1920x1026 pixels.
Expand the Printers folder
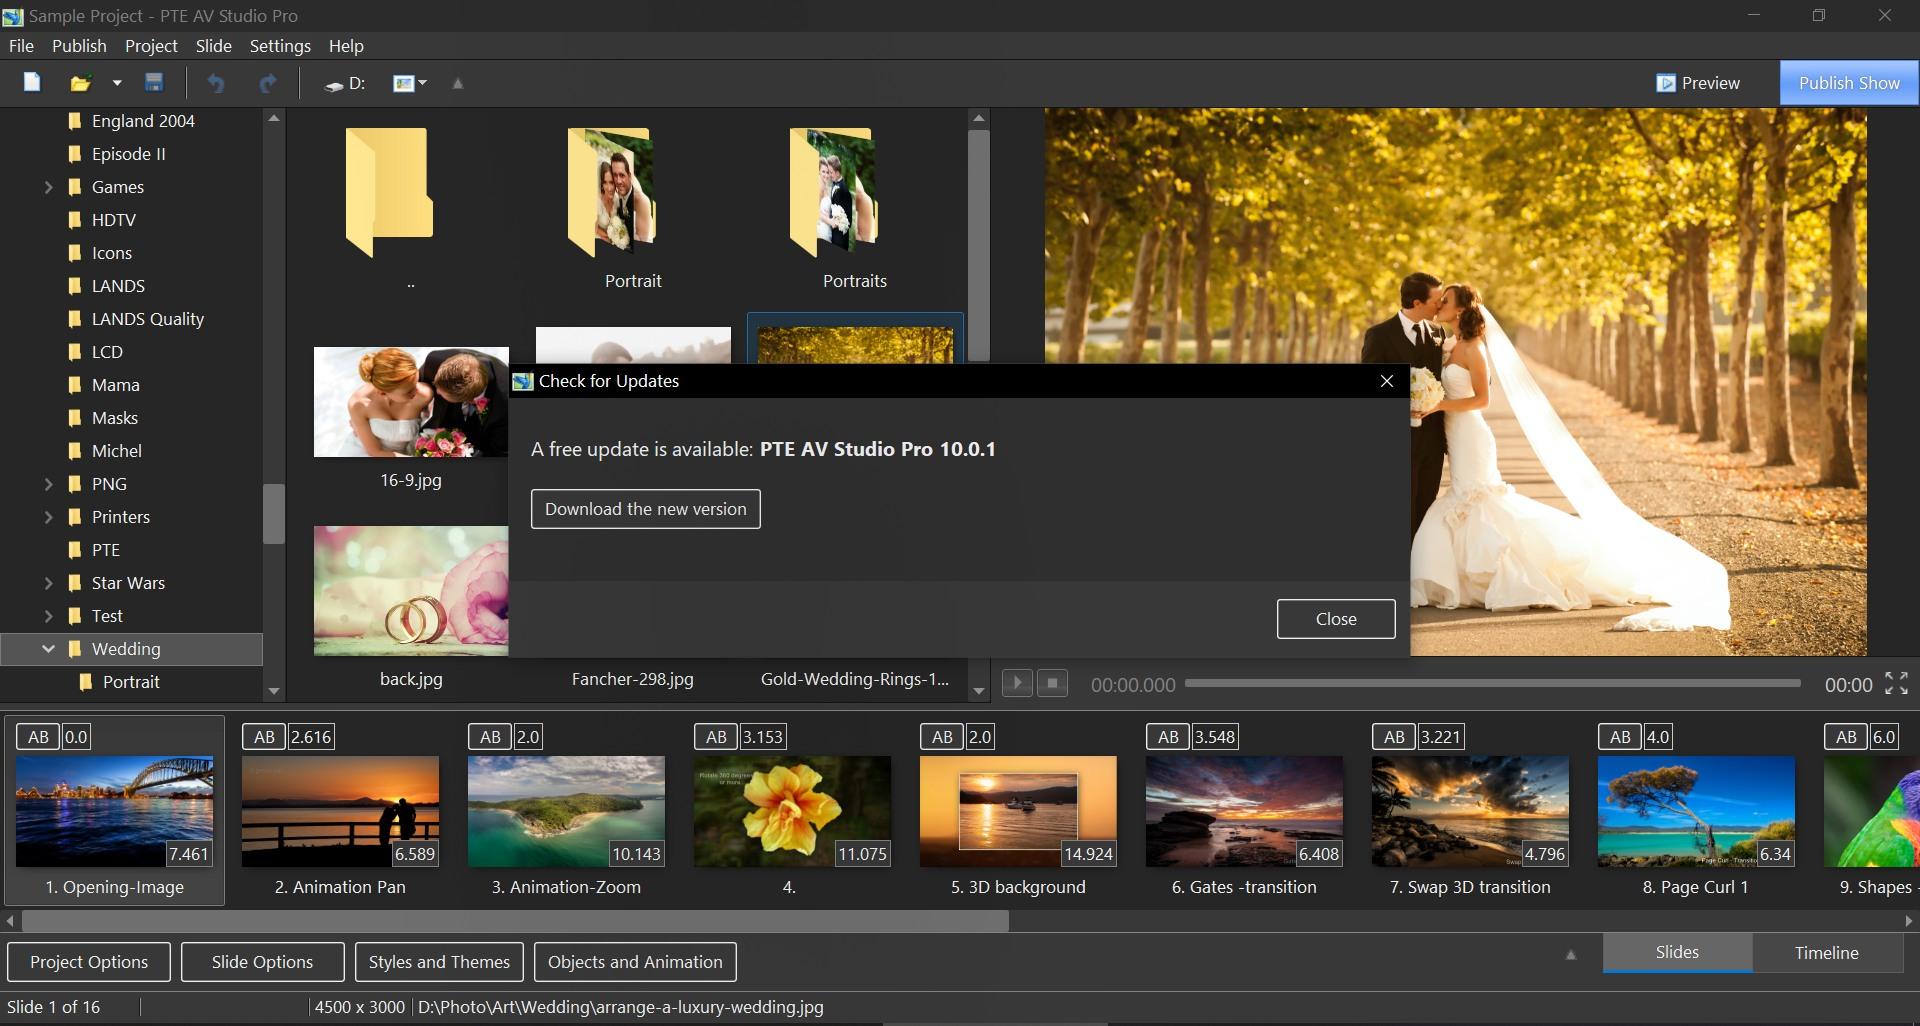click(48, 517)
